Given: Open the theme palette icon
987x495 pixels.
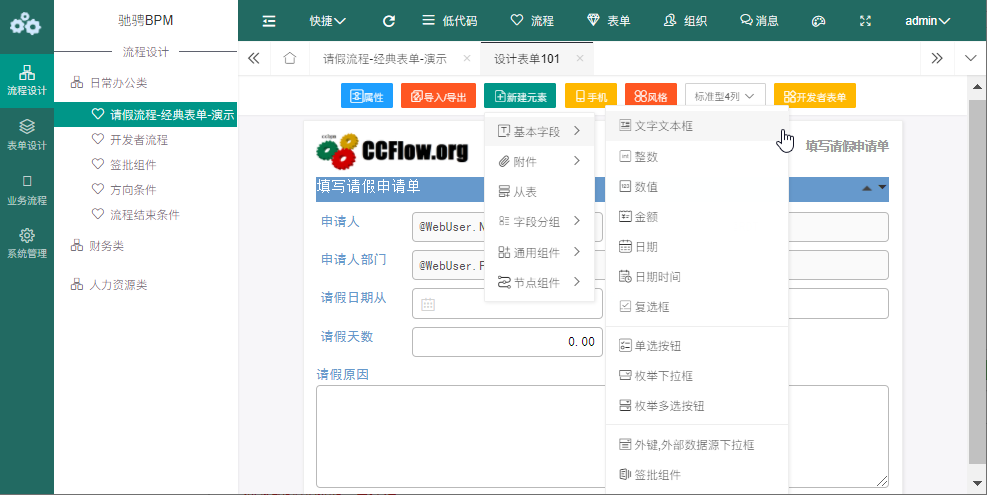Looking at the screenshot, I should coord(818,21).
